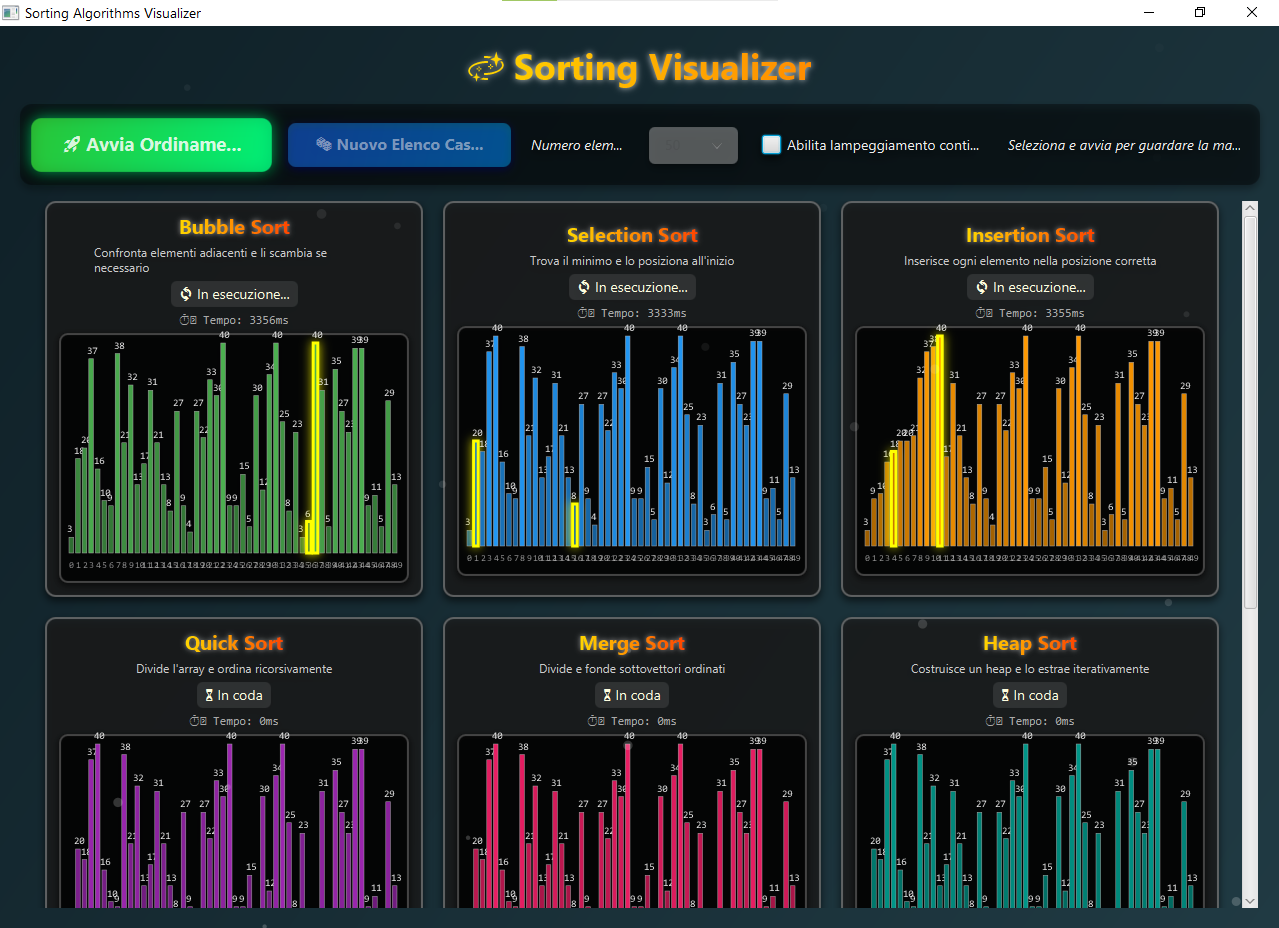Click the red Merge Sort bar chart
Screen dimensions: 1279x928
[x=632, y=822]
